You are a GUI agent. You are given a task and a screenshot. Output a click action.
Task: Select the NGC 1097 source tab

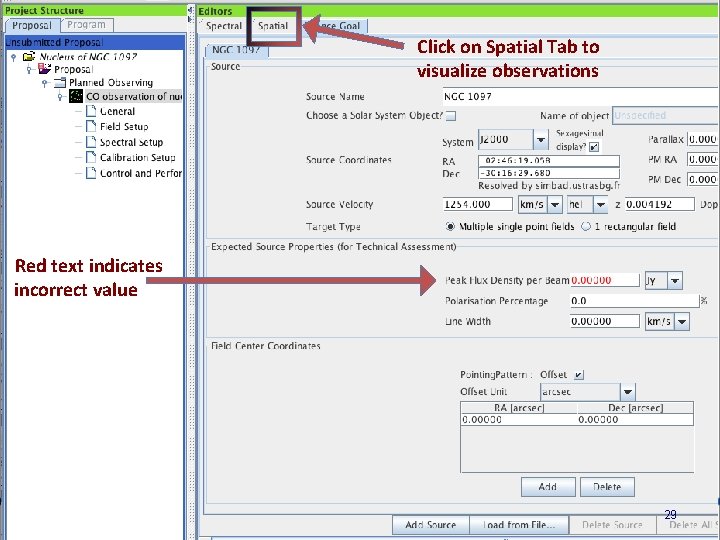(236, 50)
